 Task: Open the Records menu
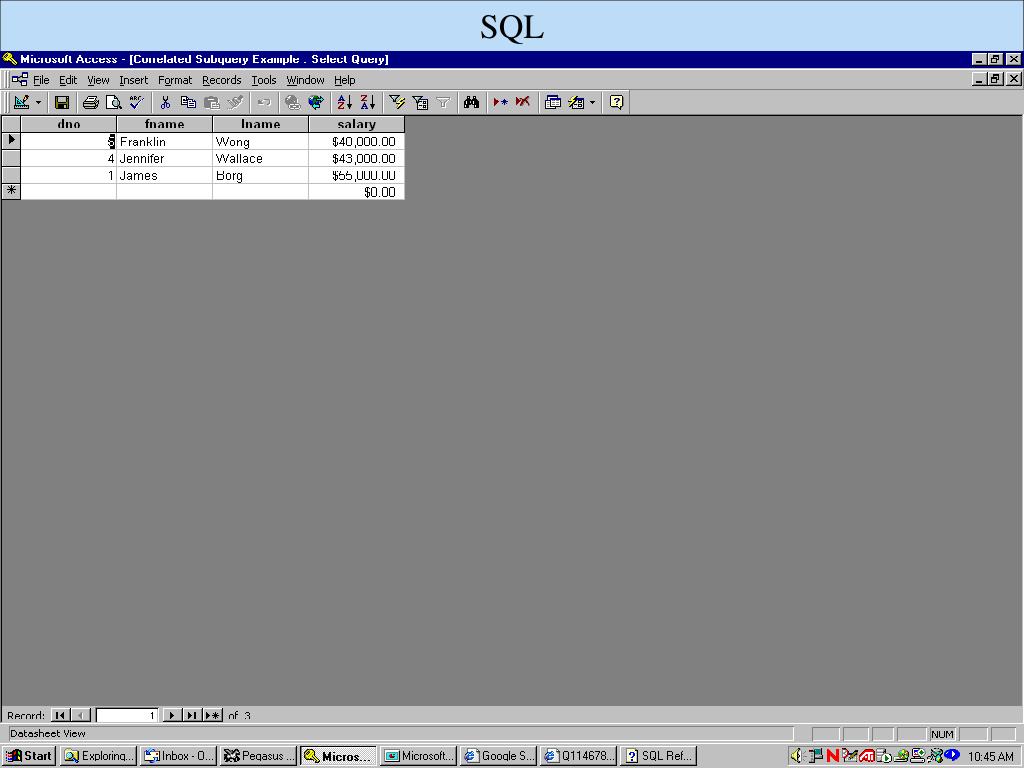pyautogui.click(x=221, y=80)
